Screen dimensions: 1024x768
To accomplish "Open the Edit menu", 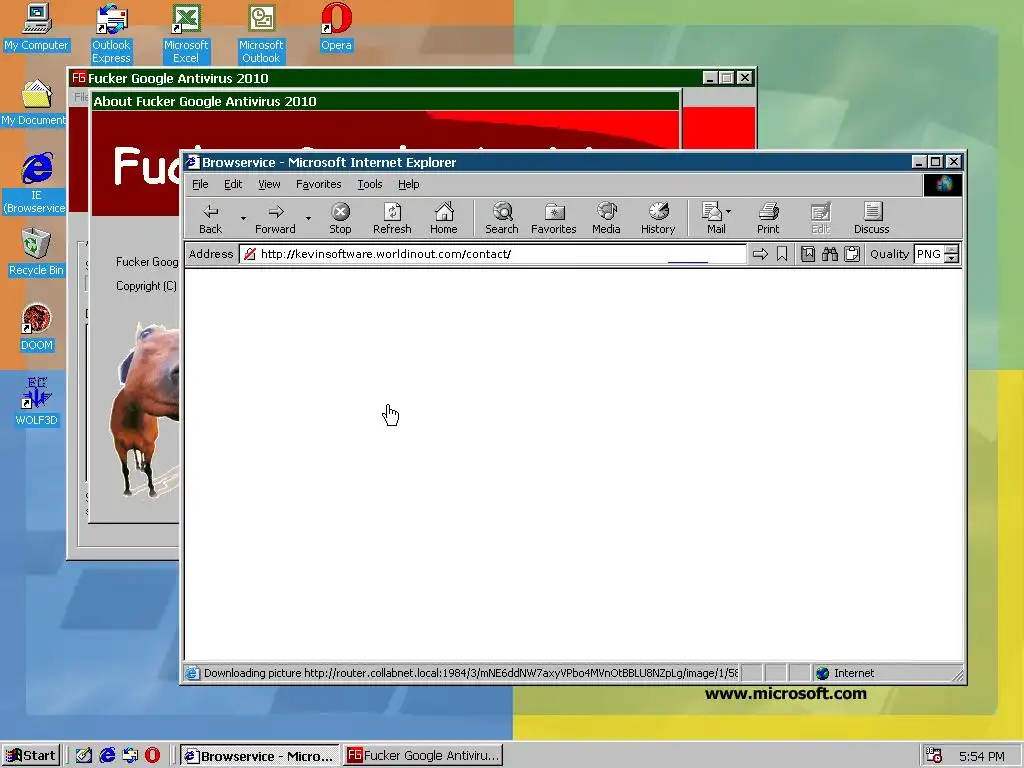I will [233, 184].
